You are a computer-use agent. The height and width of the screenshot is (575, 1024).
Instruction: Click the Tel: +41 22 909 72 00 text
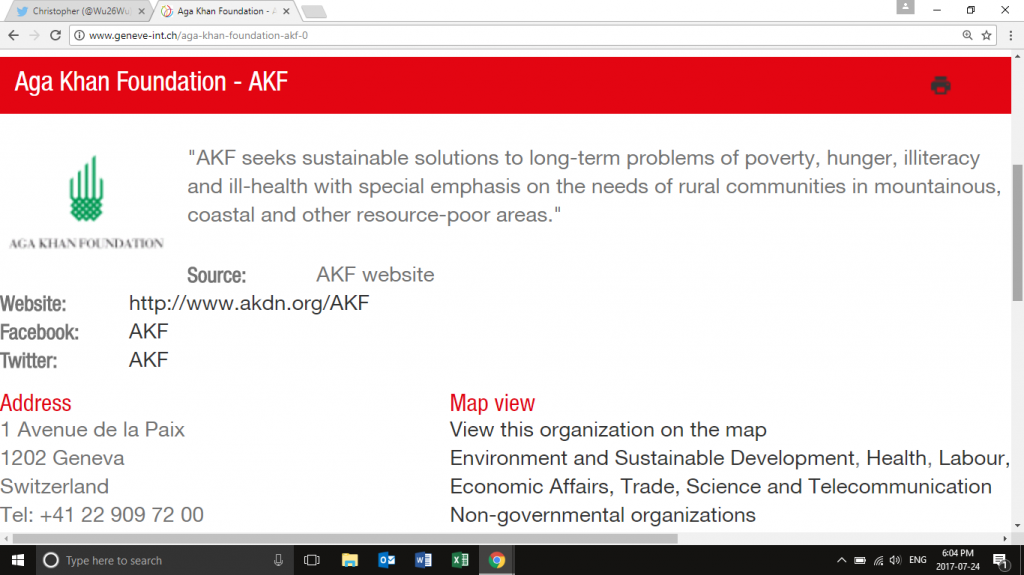point(102,515)
